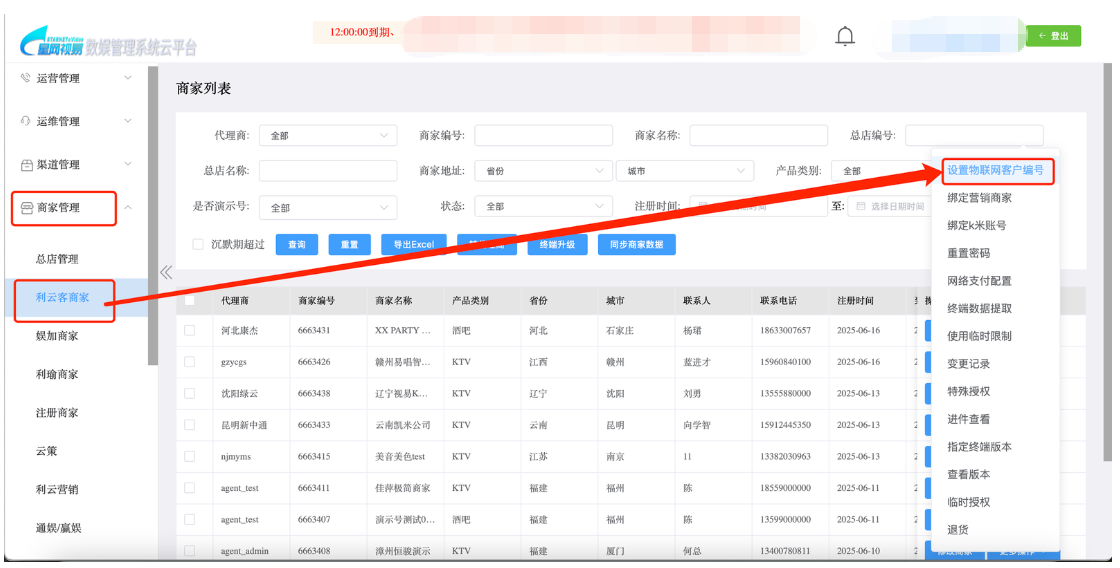1120x568 pixels.
Task: Check the row for merchant 6663415
Action: coord(189,456)
